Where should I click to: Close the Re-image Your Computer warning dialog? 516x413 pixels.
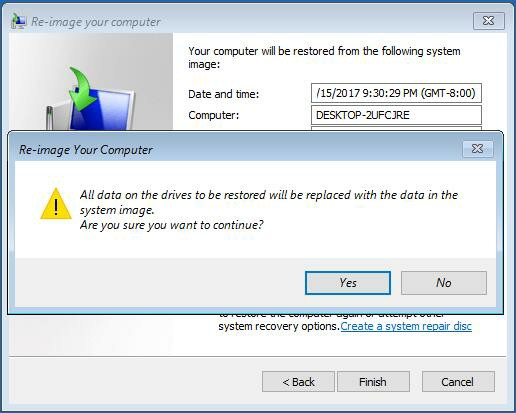click(x=478, y=149)
